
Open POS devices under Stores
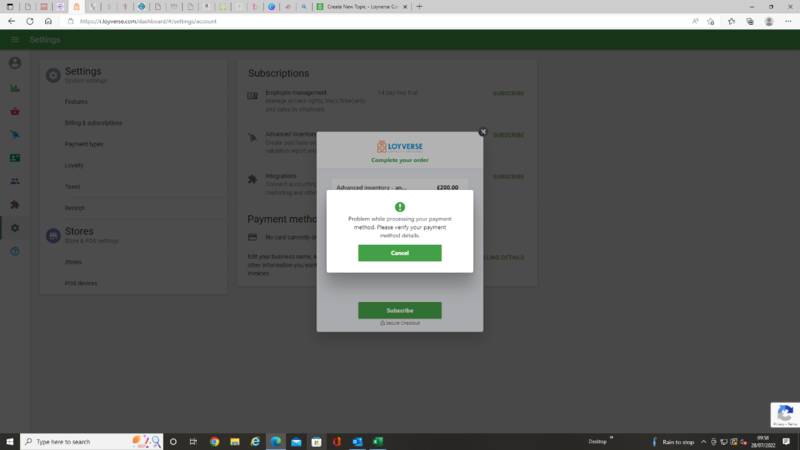click(x=81, y=283)
